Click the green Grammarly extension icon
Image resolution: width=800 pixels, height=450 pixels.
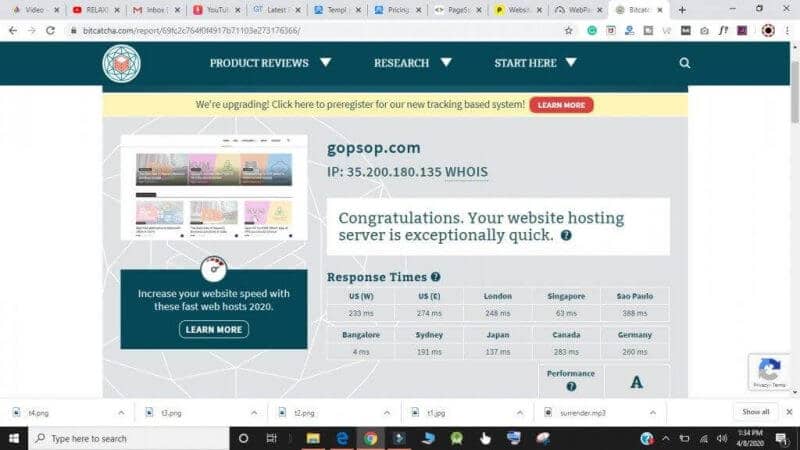coord(592,31)
